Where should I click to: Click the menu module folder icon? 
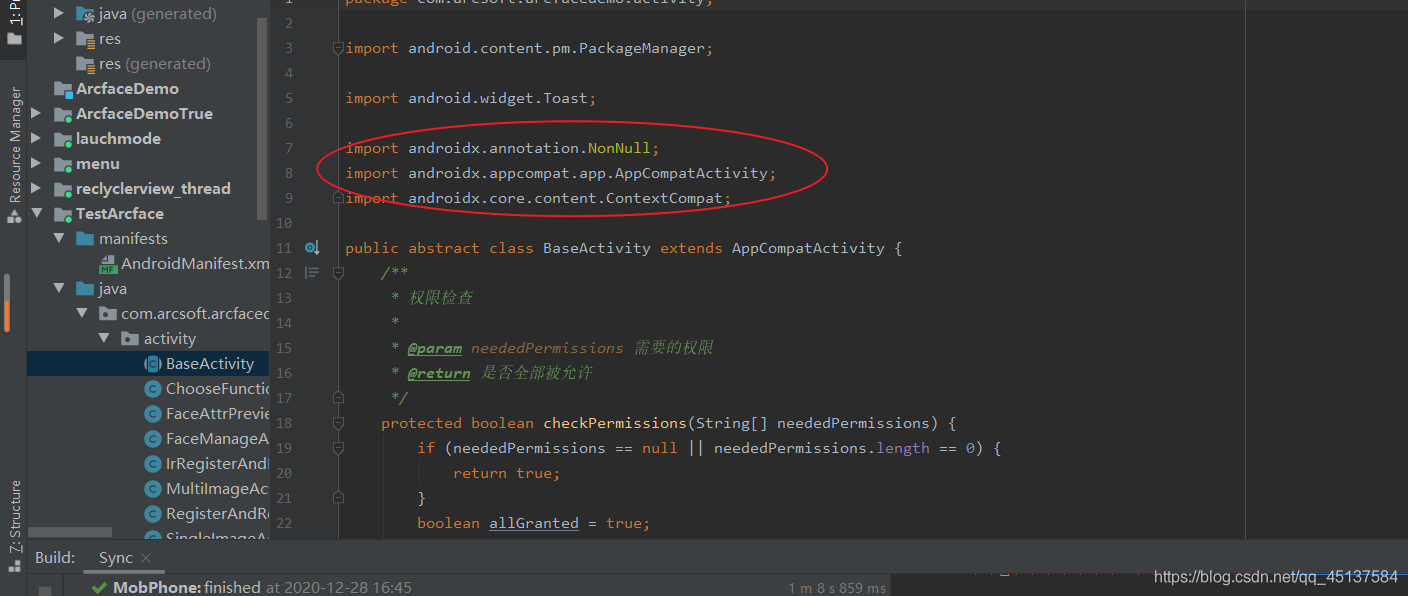(x=63, y=164)
